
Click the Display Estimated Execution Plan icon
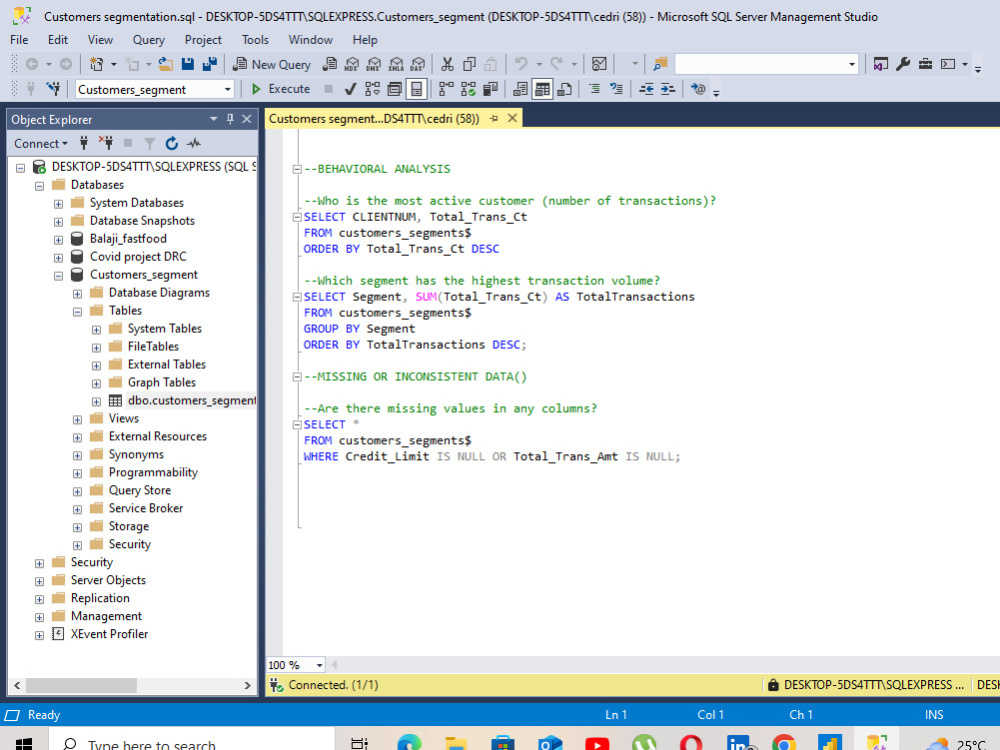point(372,89)
